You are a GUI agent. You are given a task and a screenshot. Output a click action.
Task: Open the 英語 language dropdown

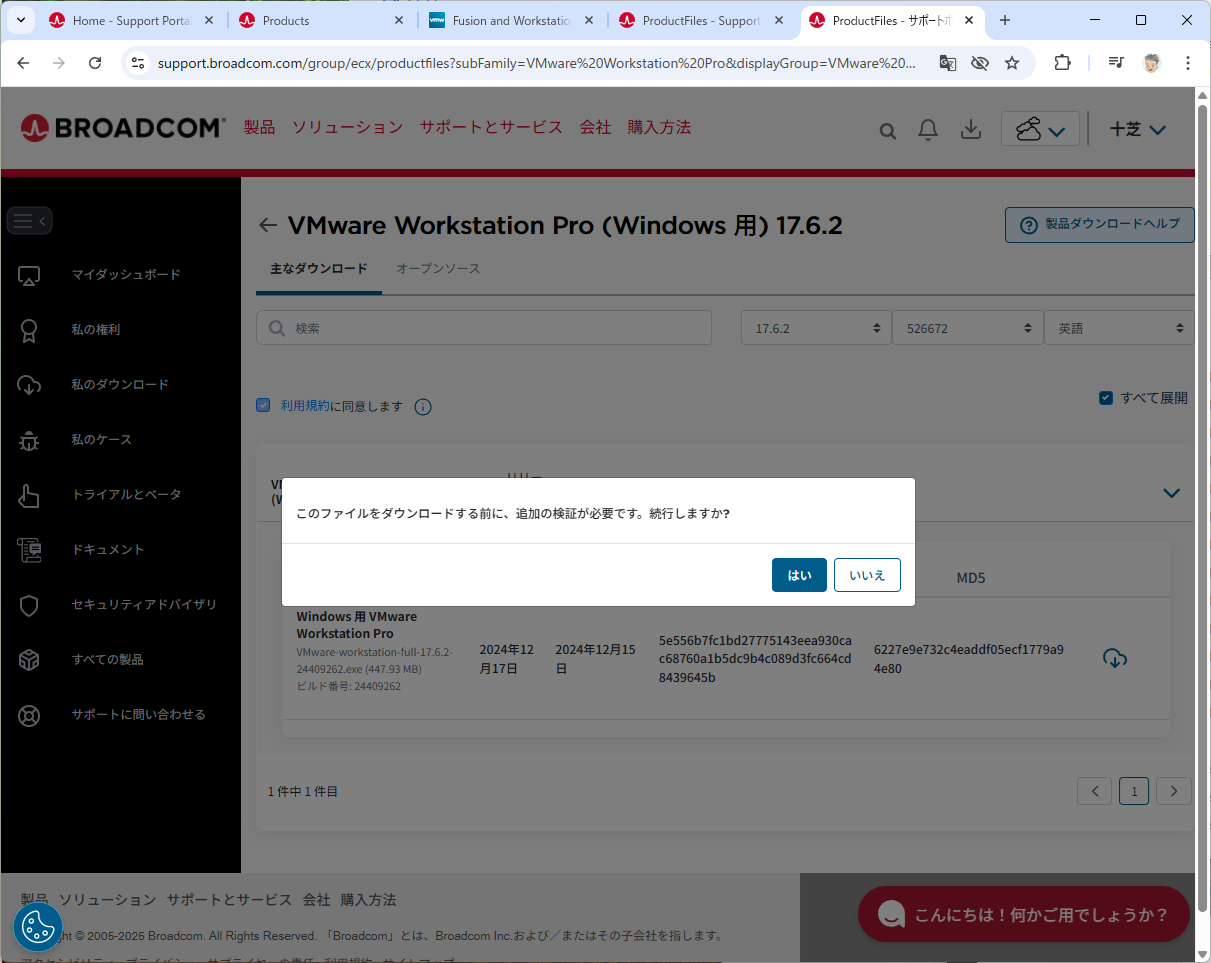coord(1118,328)
